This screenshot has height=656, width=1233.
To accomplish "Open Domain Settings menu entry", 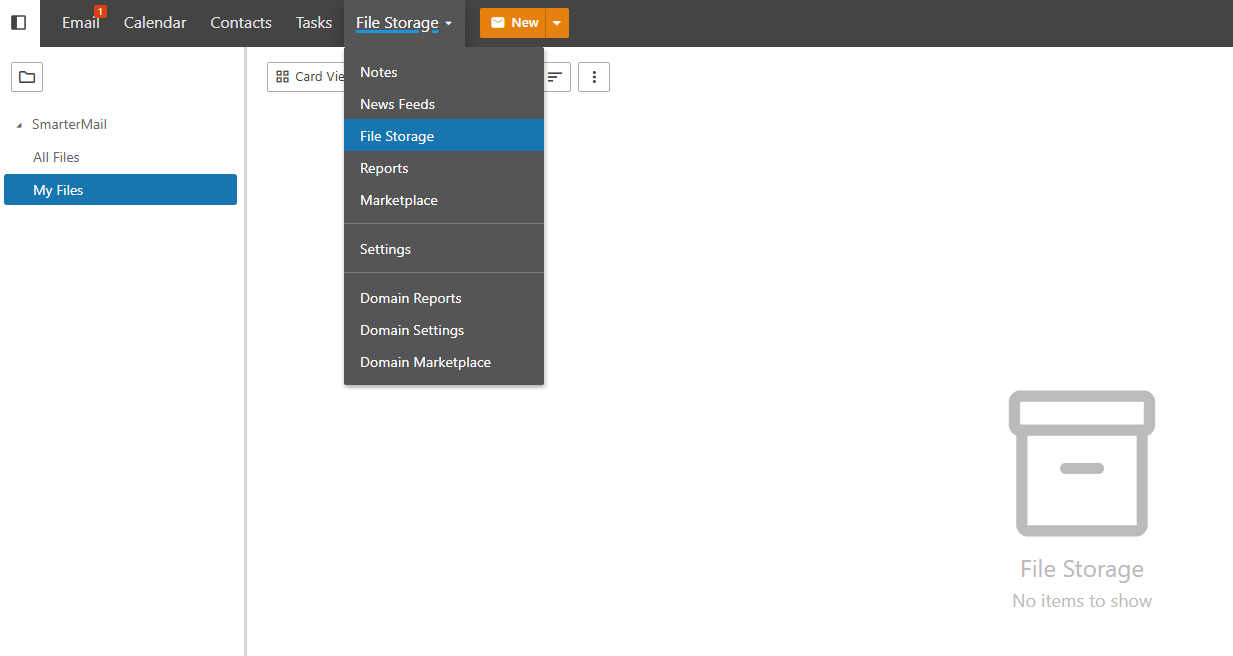I will tap(412, 330).
